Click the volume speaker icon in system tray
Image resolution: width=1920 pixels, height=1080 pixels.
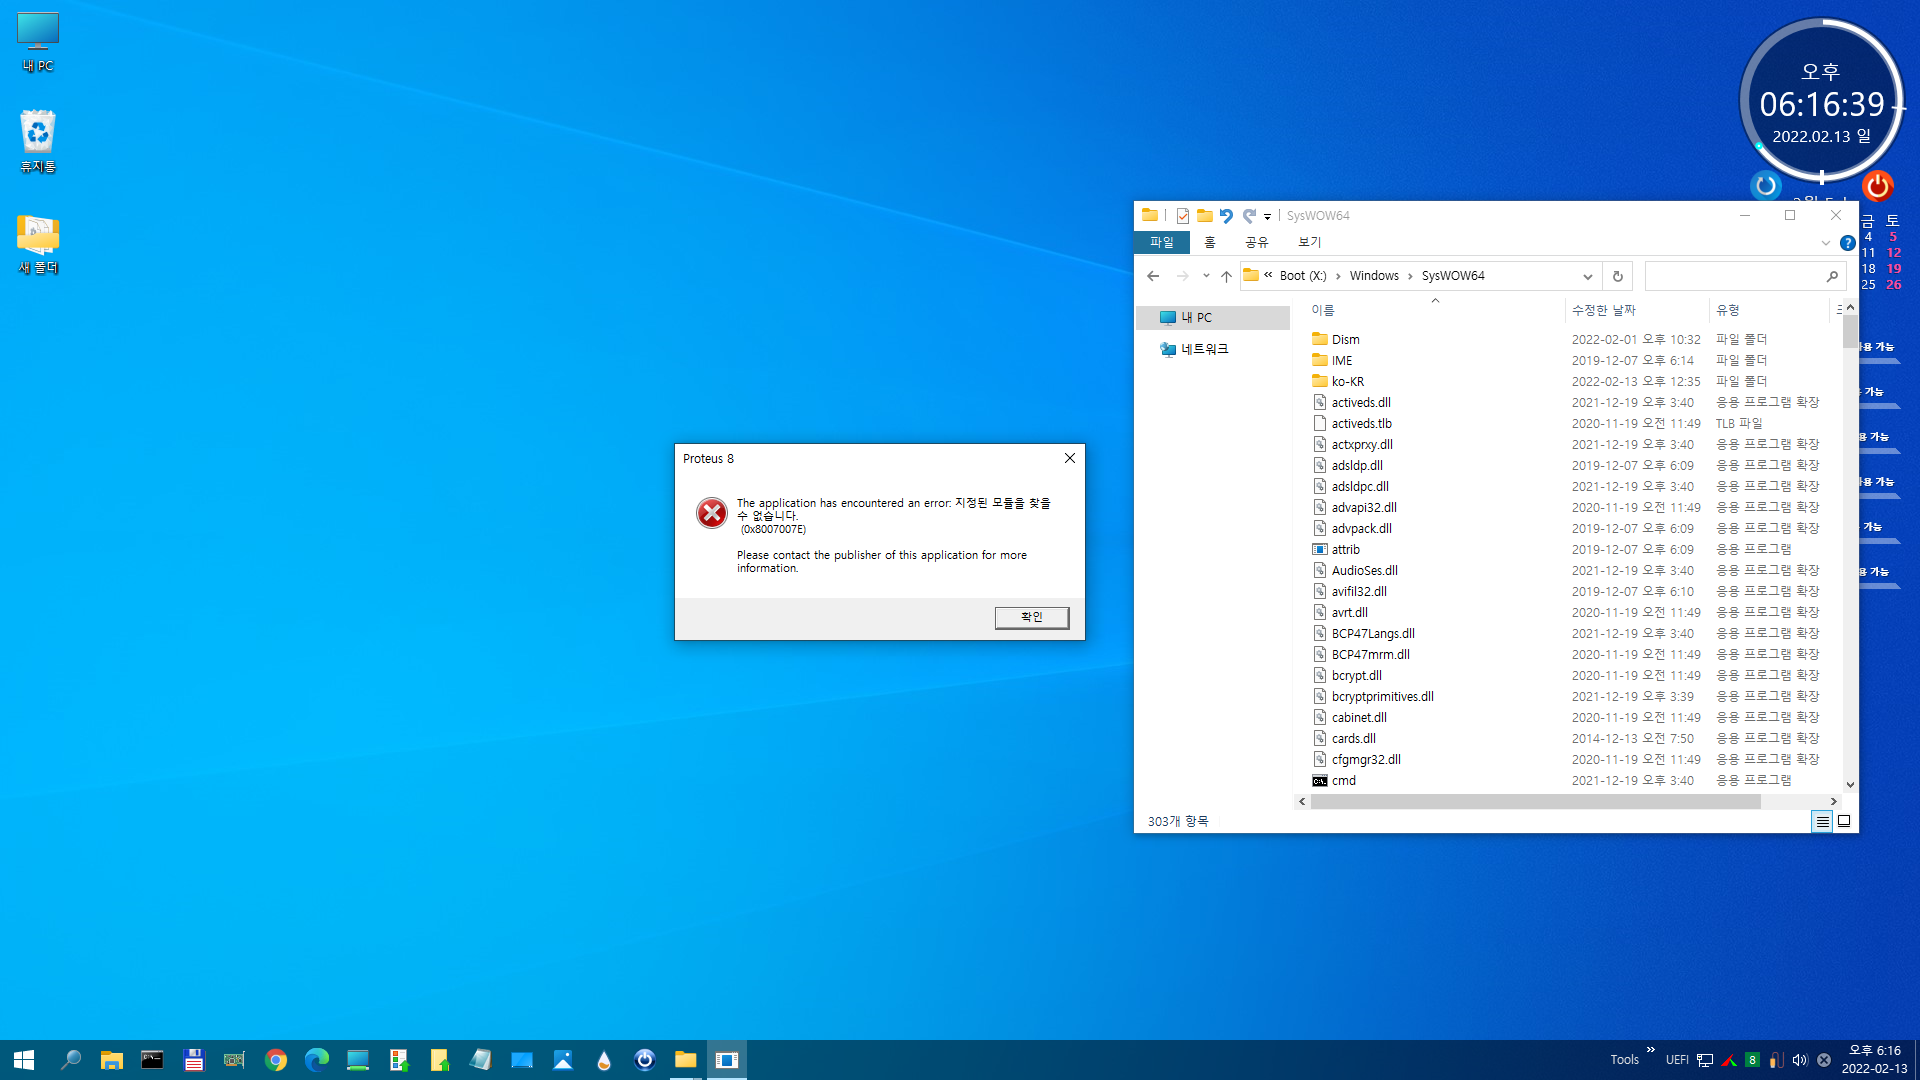tap(1799, 1060)
